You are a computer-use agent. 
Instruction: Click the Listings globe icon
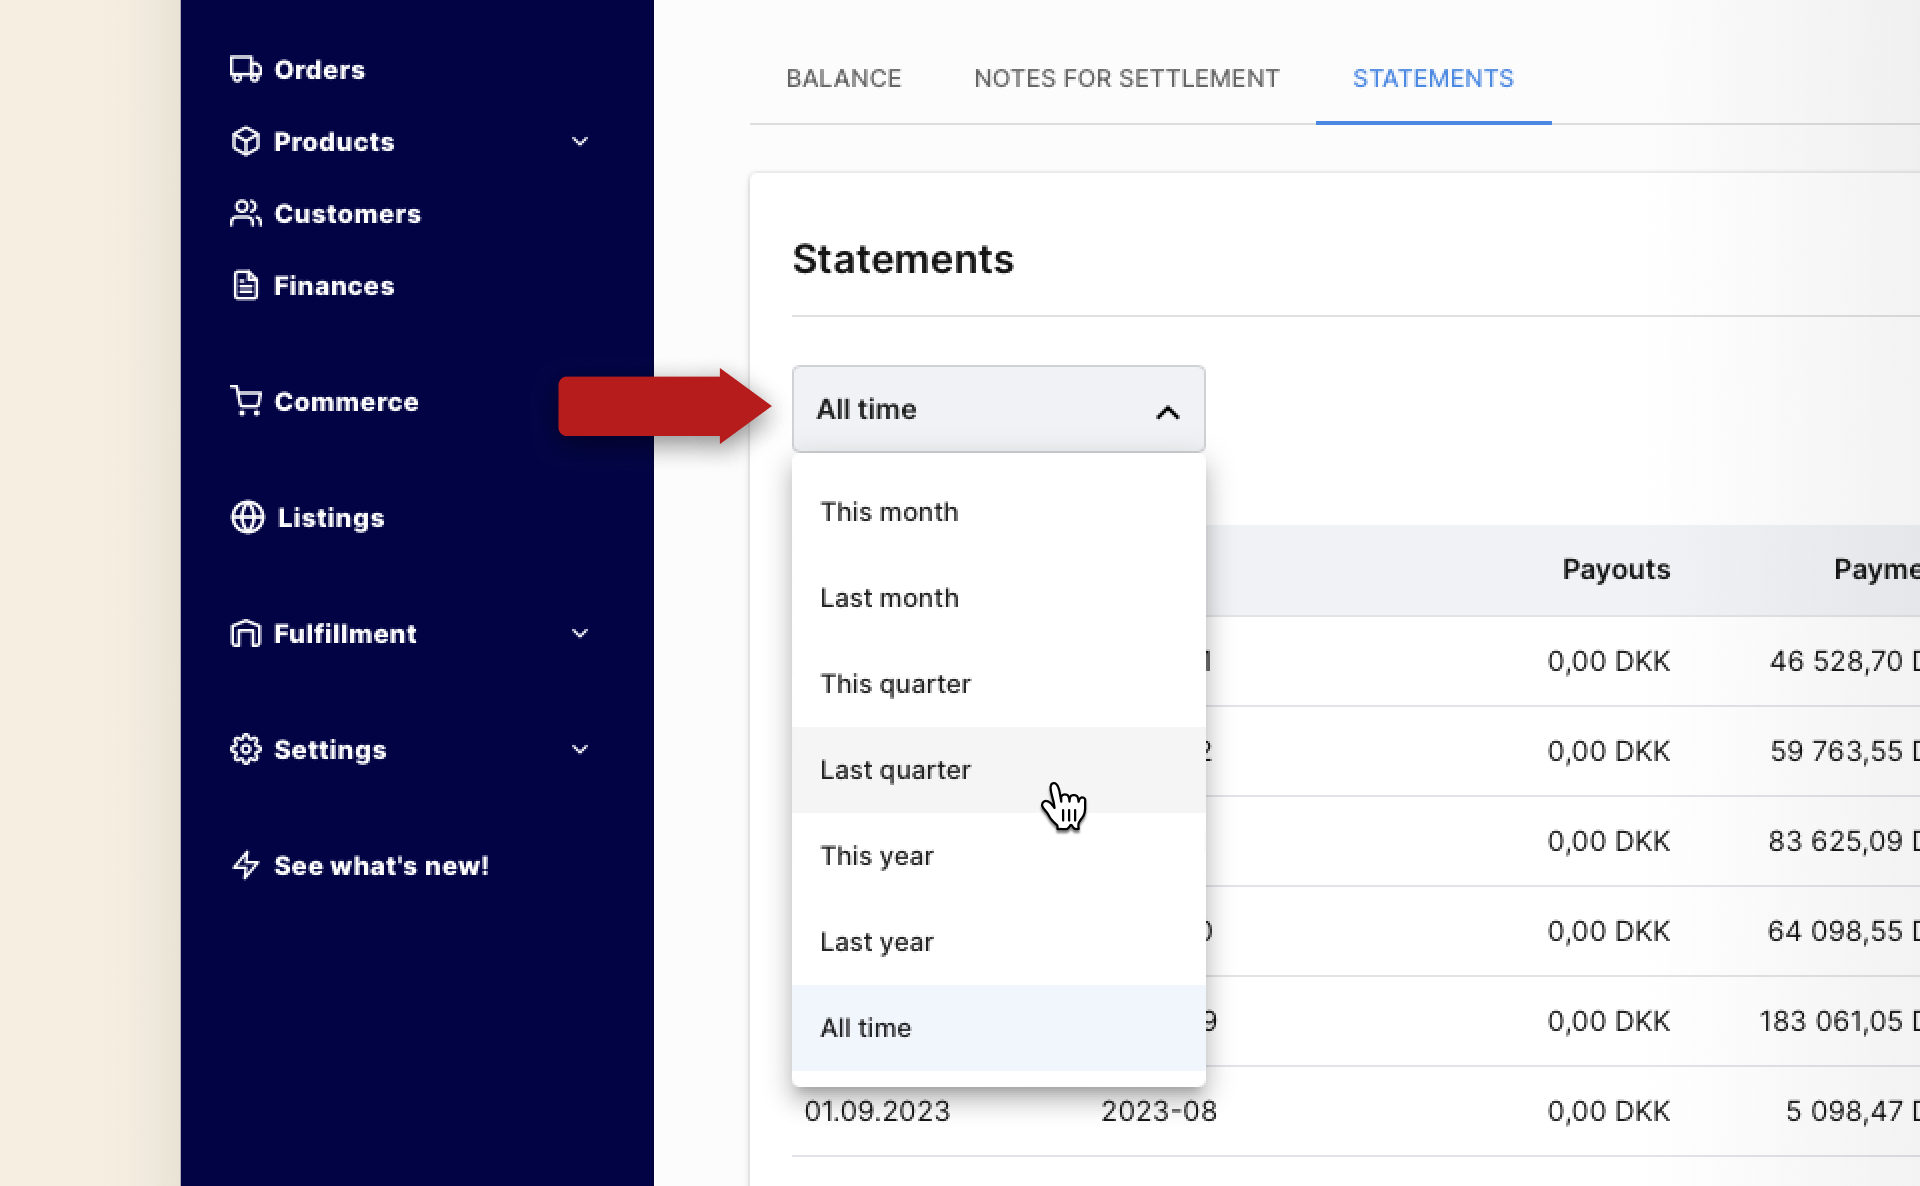point(247,517)
